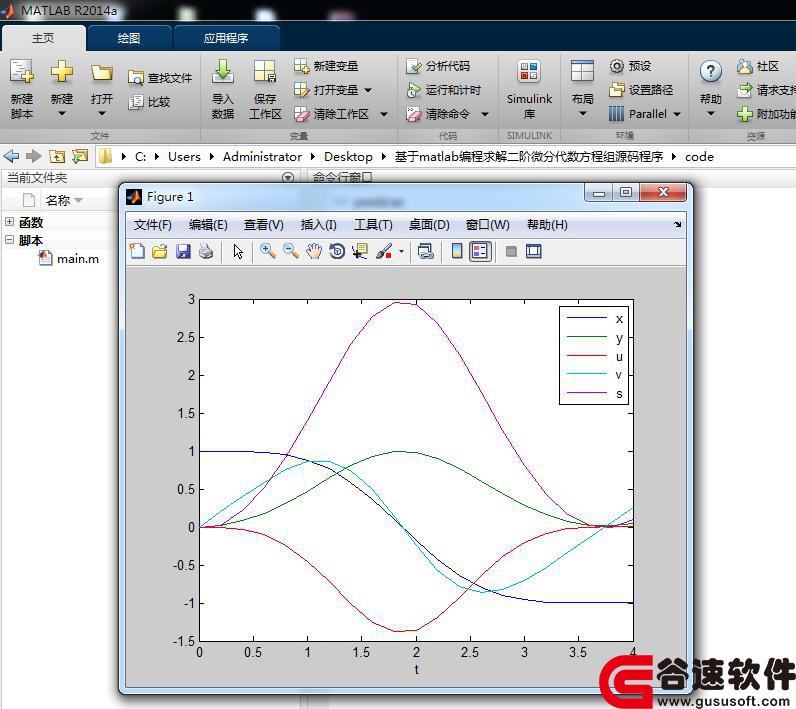Open Figure 1 编辑(E) menu

coord(208,224)
